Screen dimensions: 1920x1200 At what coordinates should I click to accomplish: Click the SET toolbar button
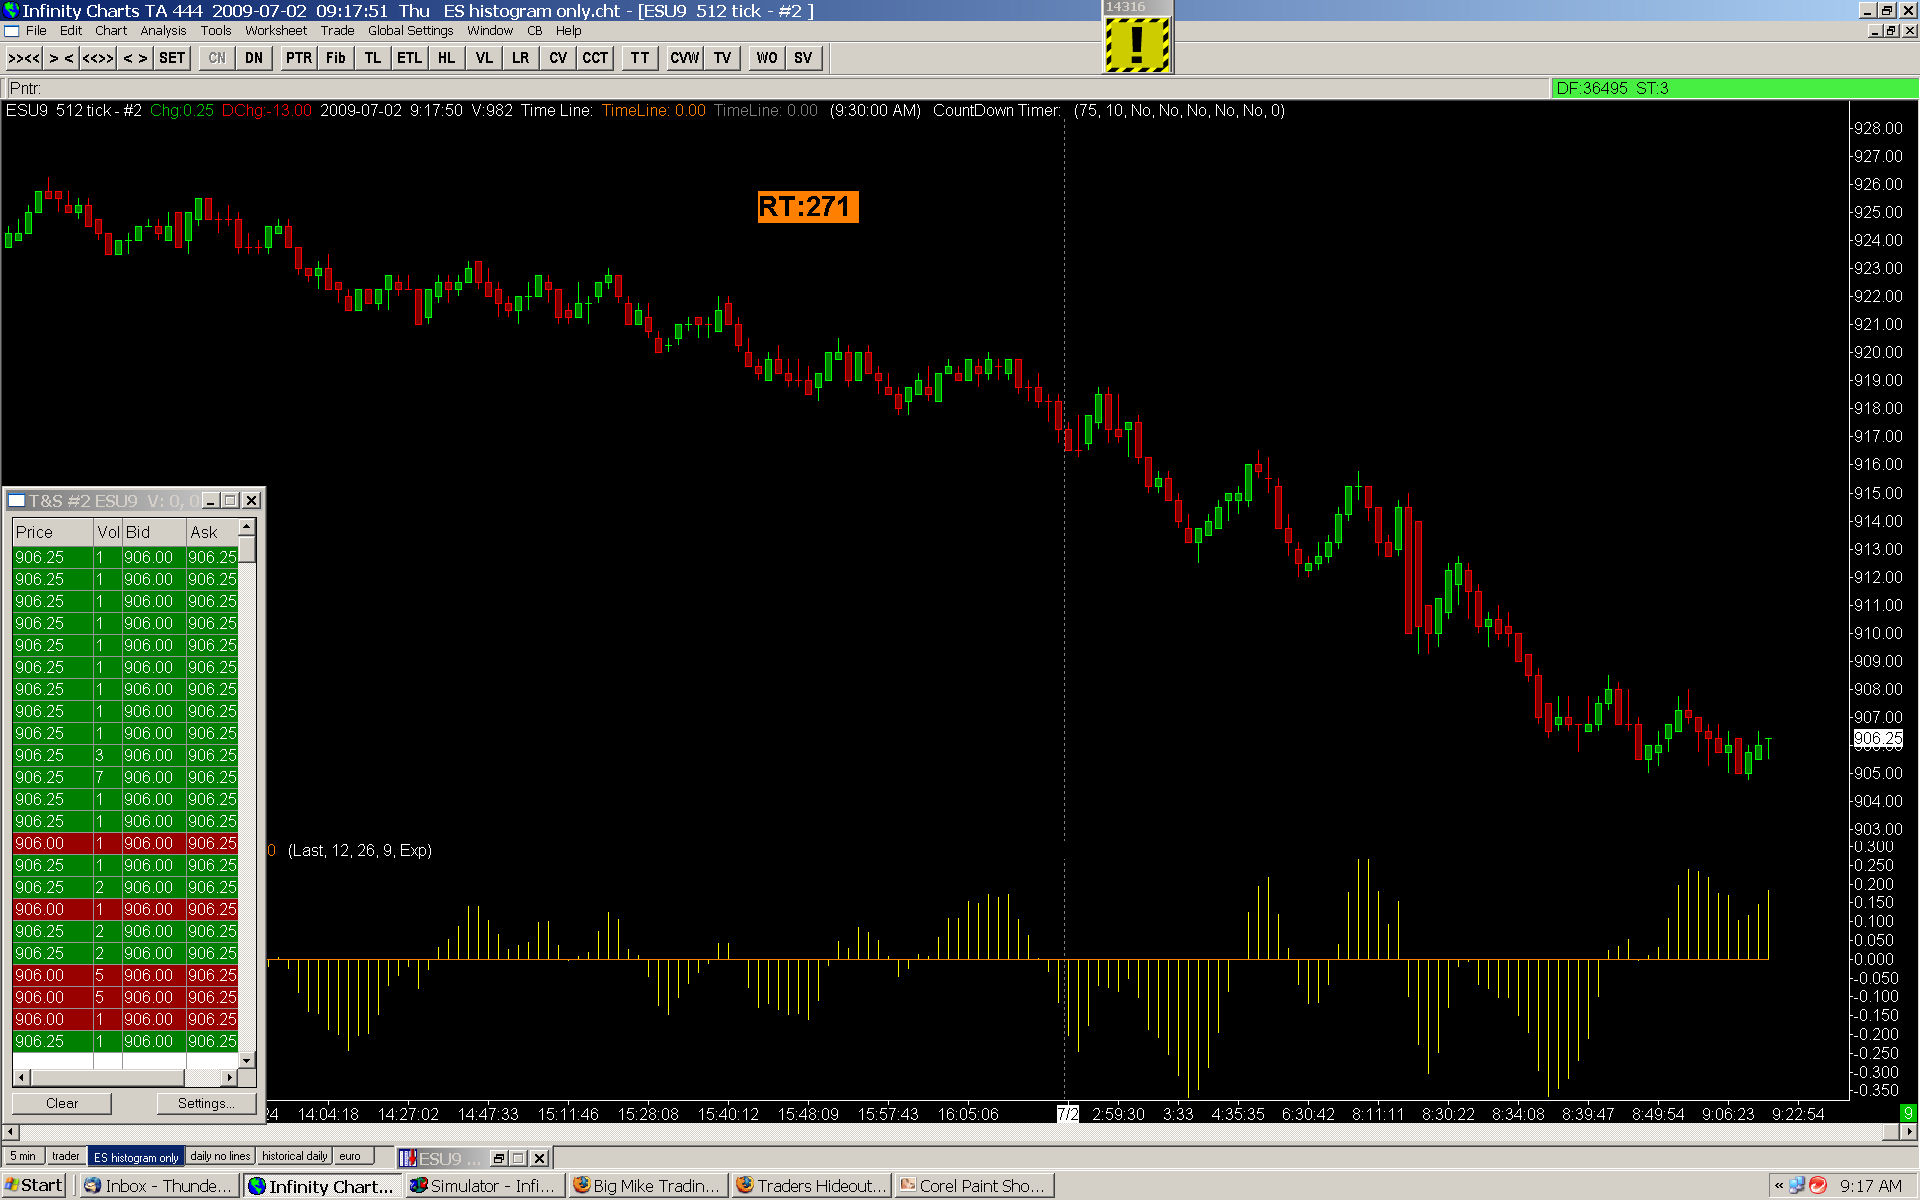click(172, 58)
